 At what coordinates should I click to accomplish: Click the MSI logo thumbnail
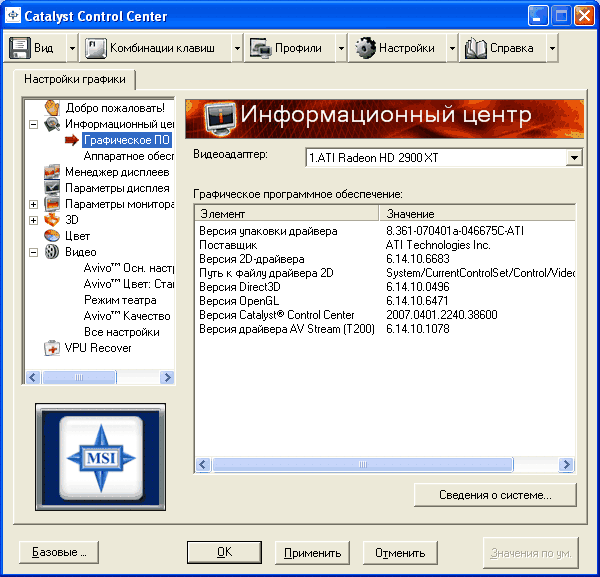[x=101, y=457]
